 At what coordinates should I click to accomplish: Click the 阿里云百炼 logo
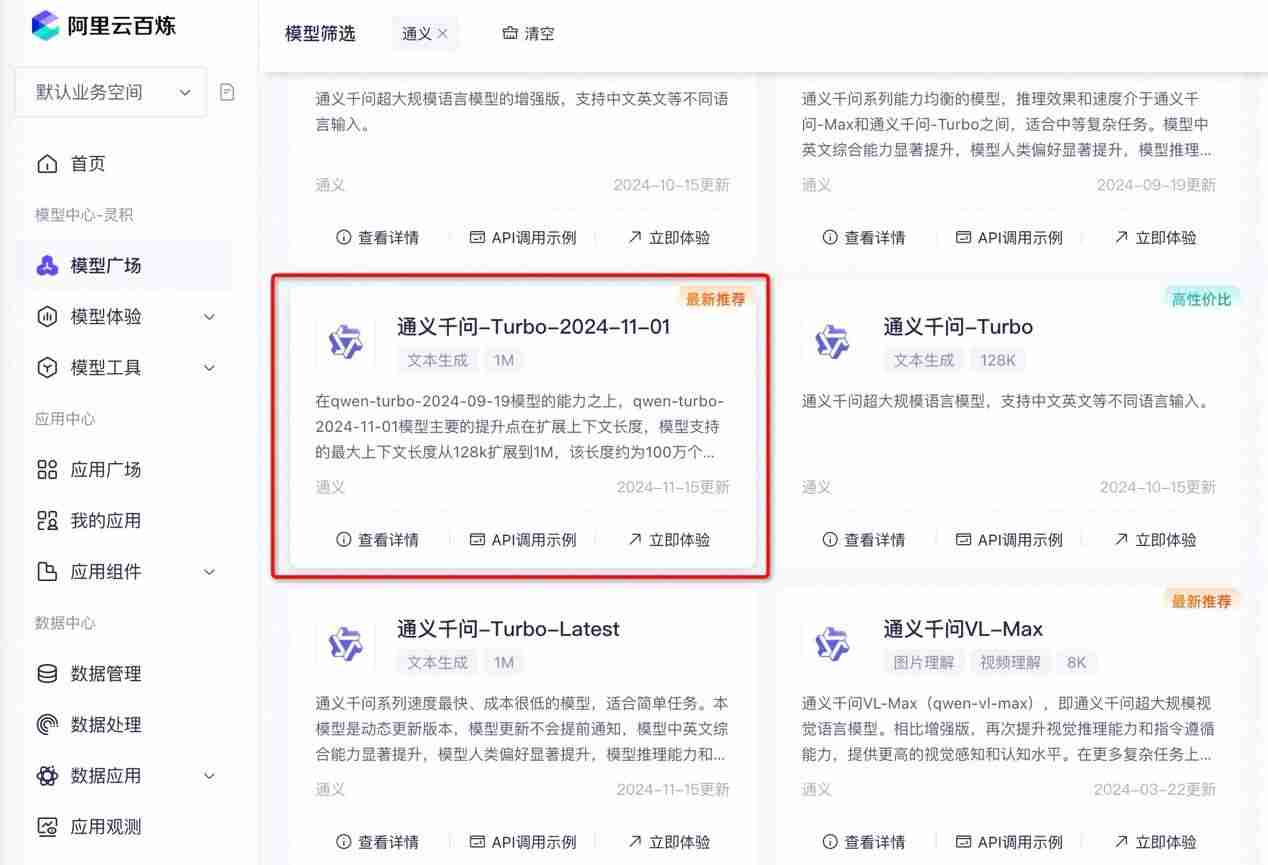click(102, 26)
